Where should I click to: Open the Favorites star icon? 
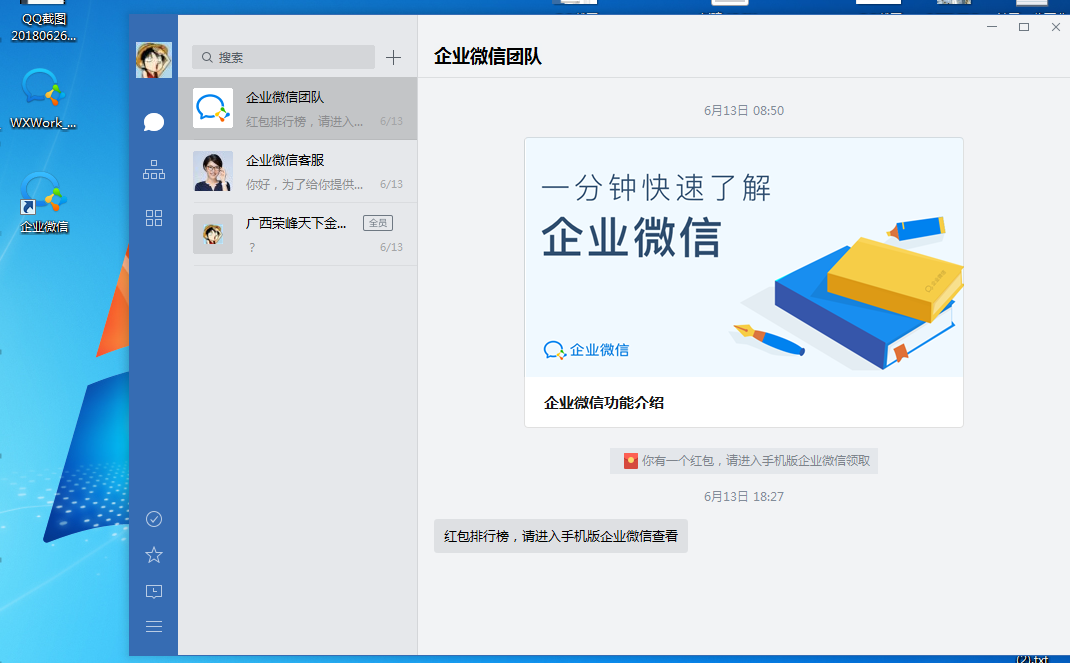click(154, 555)
